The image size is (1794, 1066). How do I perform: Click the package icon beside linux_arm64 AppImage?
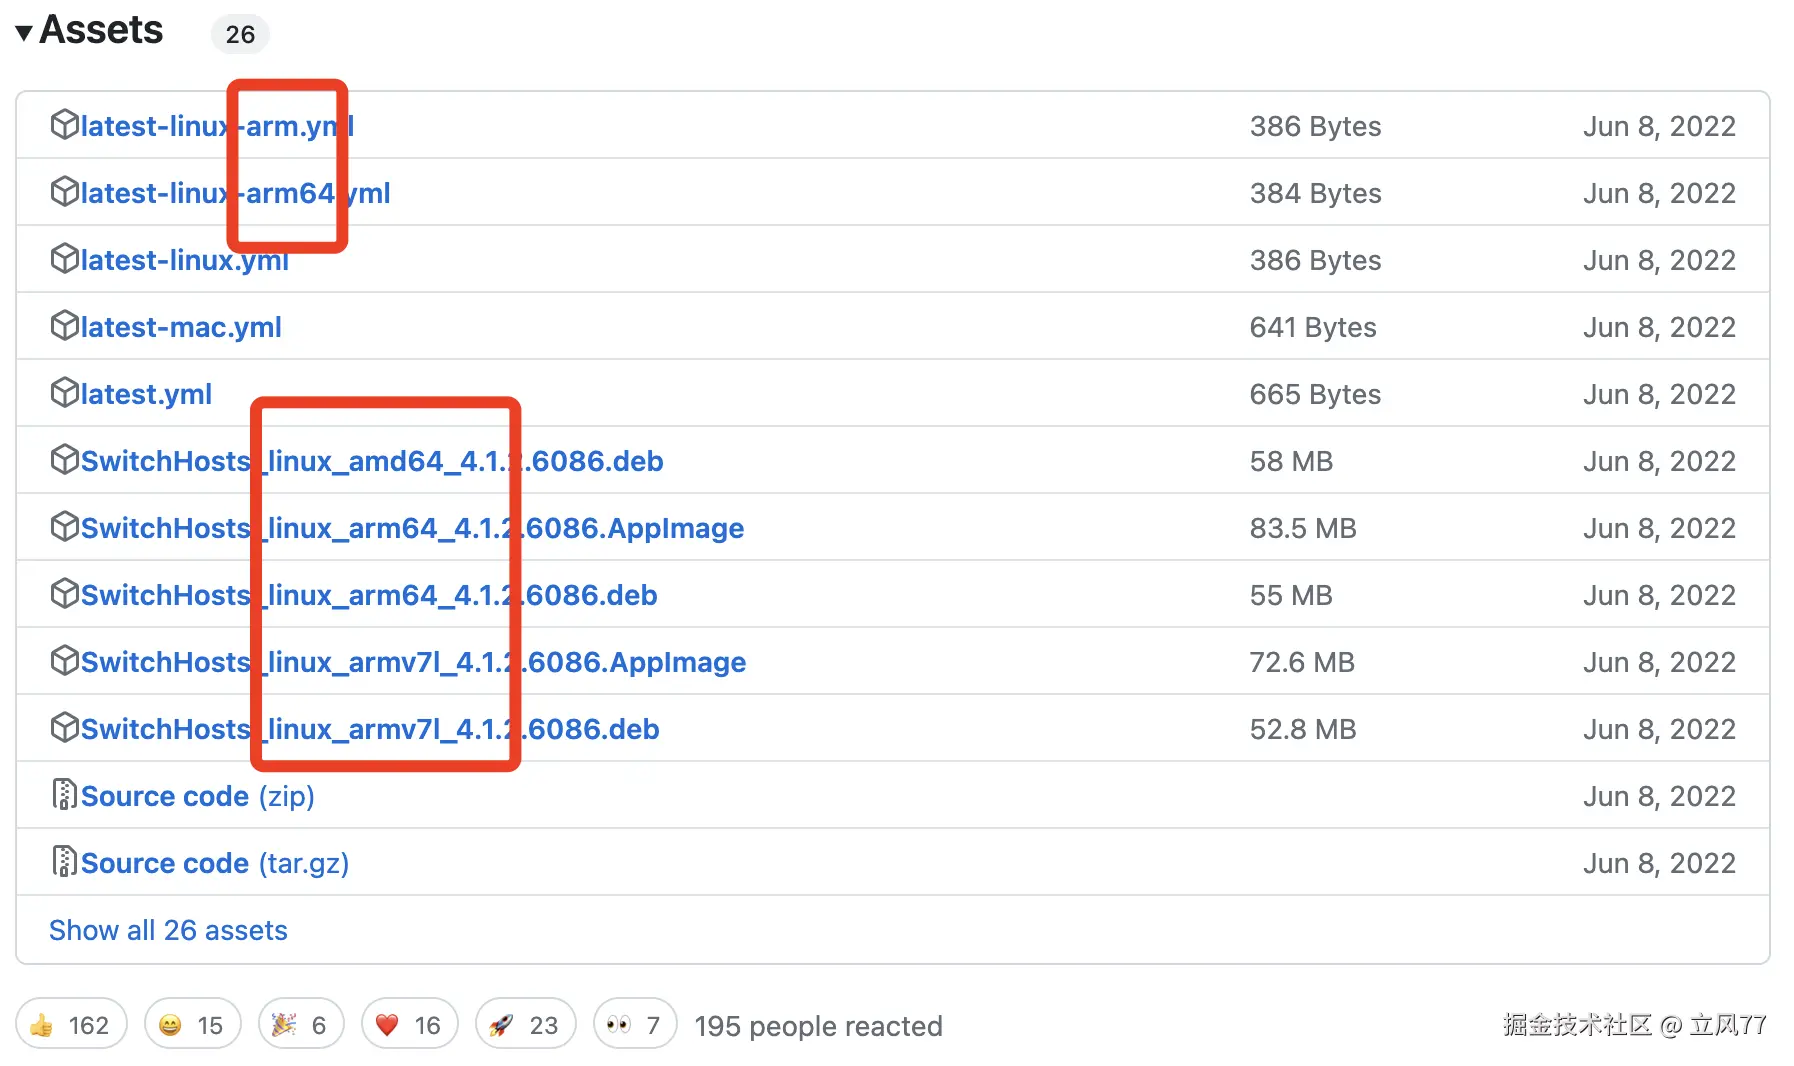coord(64,527)
